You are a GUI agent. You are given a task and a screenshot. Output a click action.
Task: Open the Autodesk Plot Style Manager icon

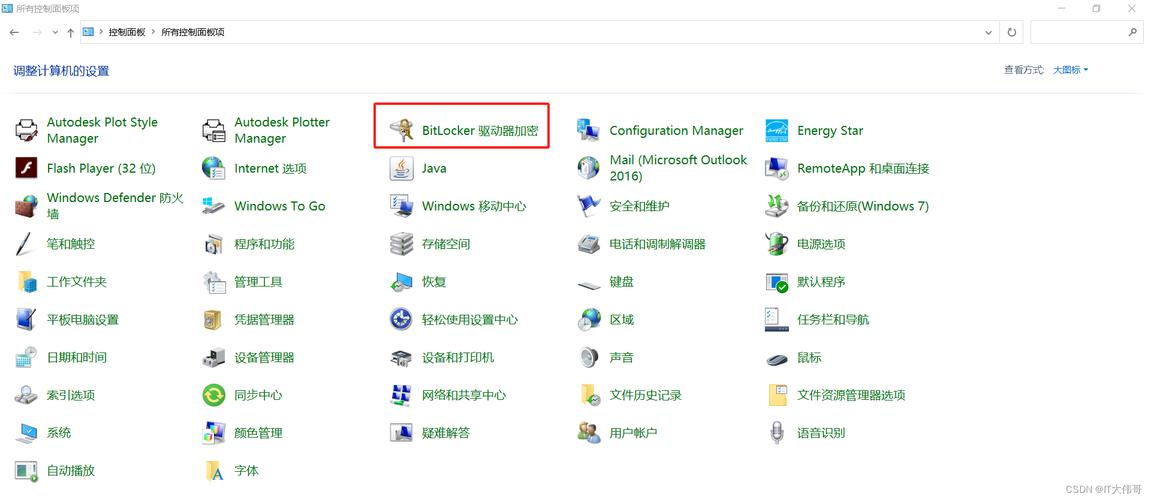point(26,131)
